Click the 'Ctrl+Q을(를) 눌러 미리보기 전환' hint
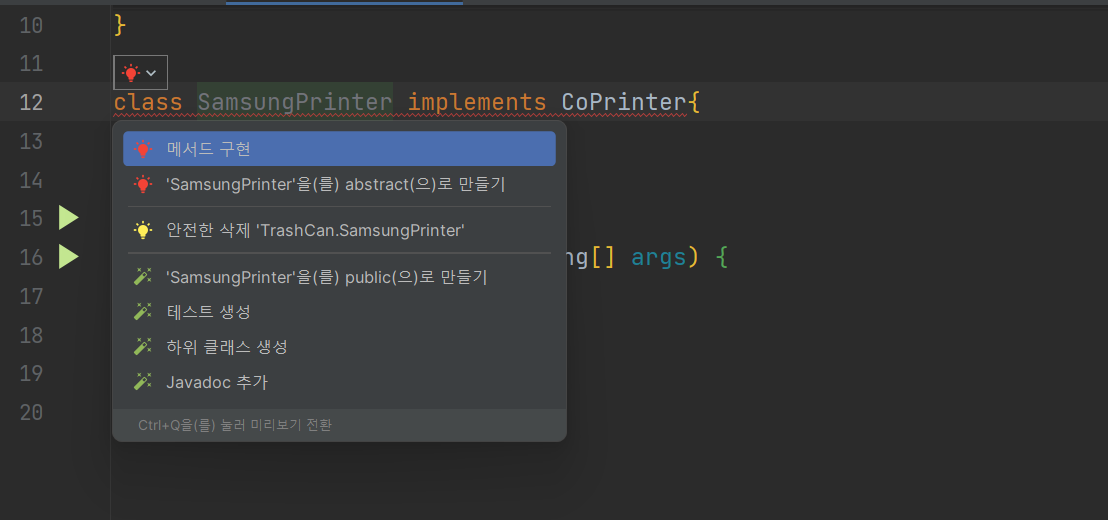This screenshot has width=1108, height=520. point(235,425)
